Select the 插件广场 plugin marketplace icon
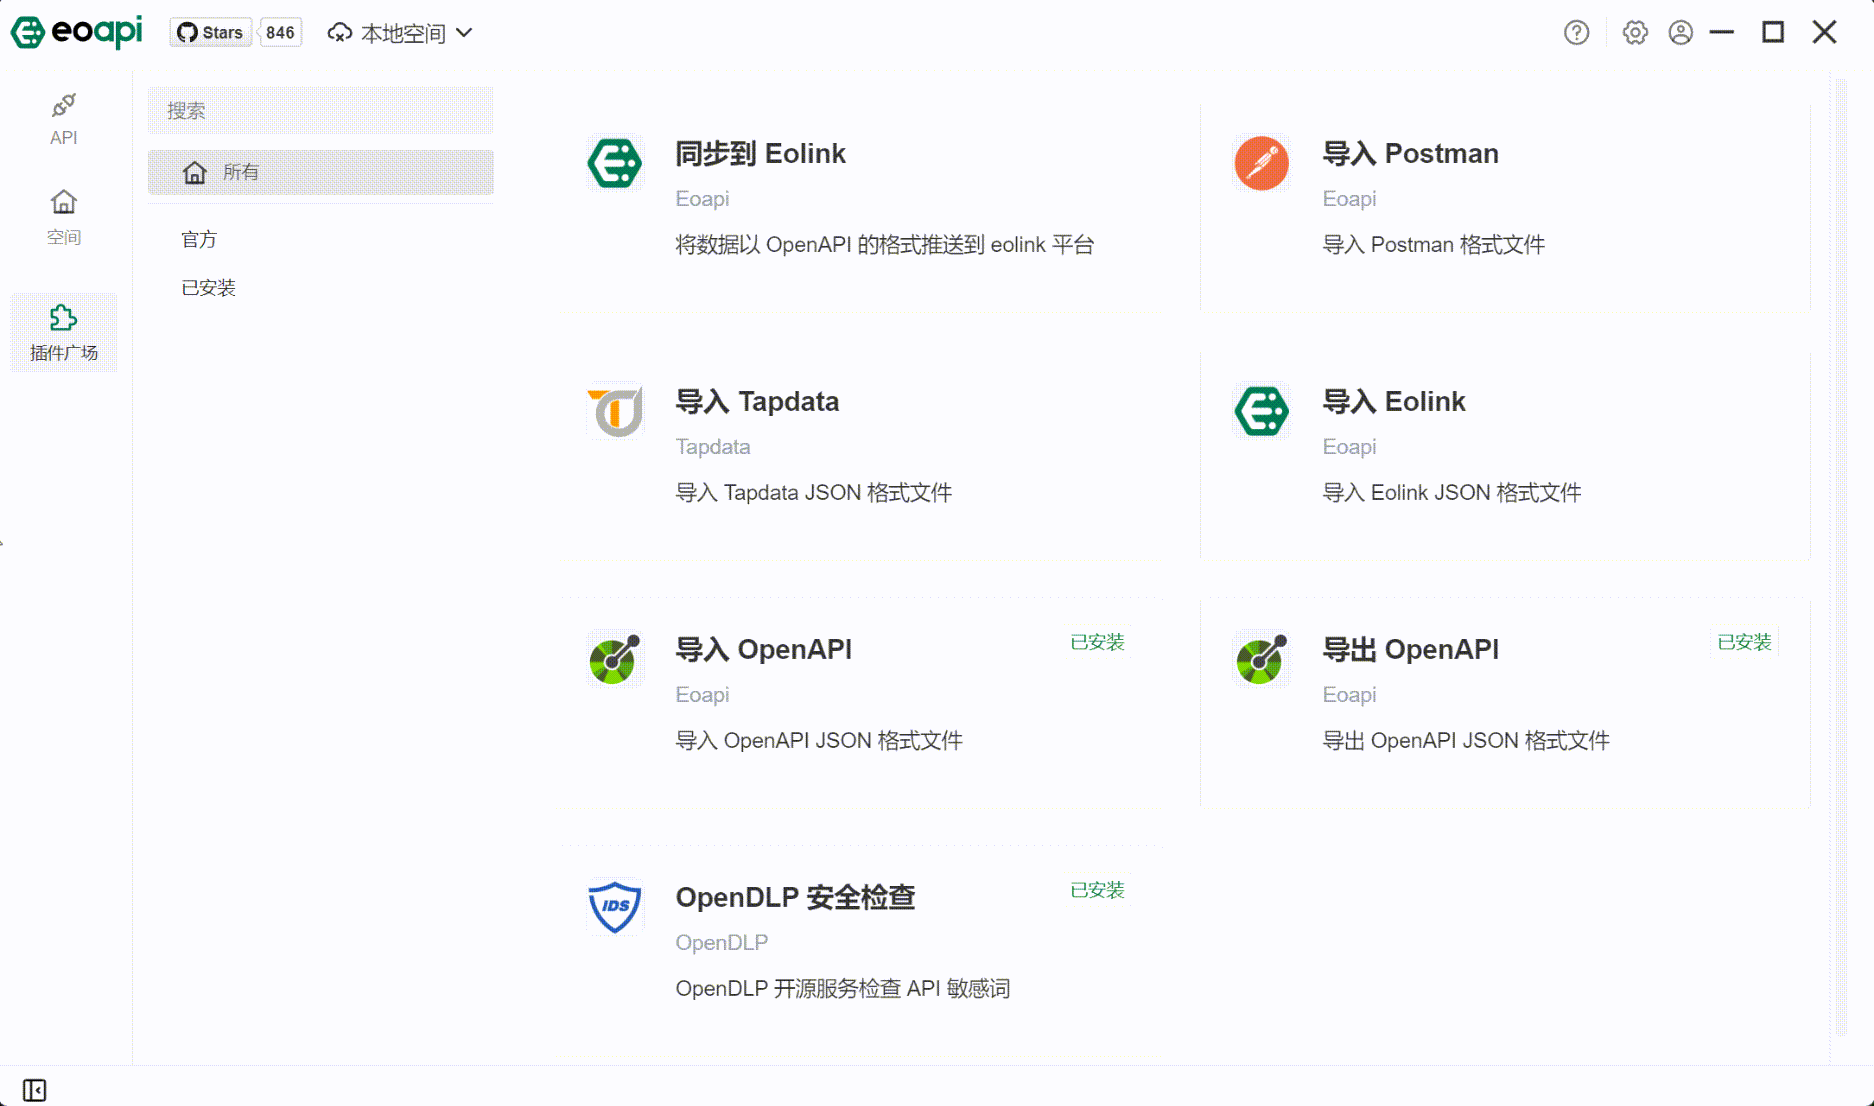The width and height of the screenshot is (1874, 1106). click(x=63, y=332)
